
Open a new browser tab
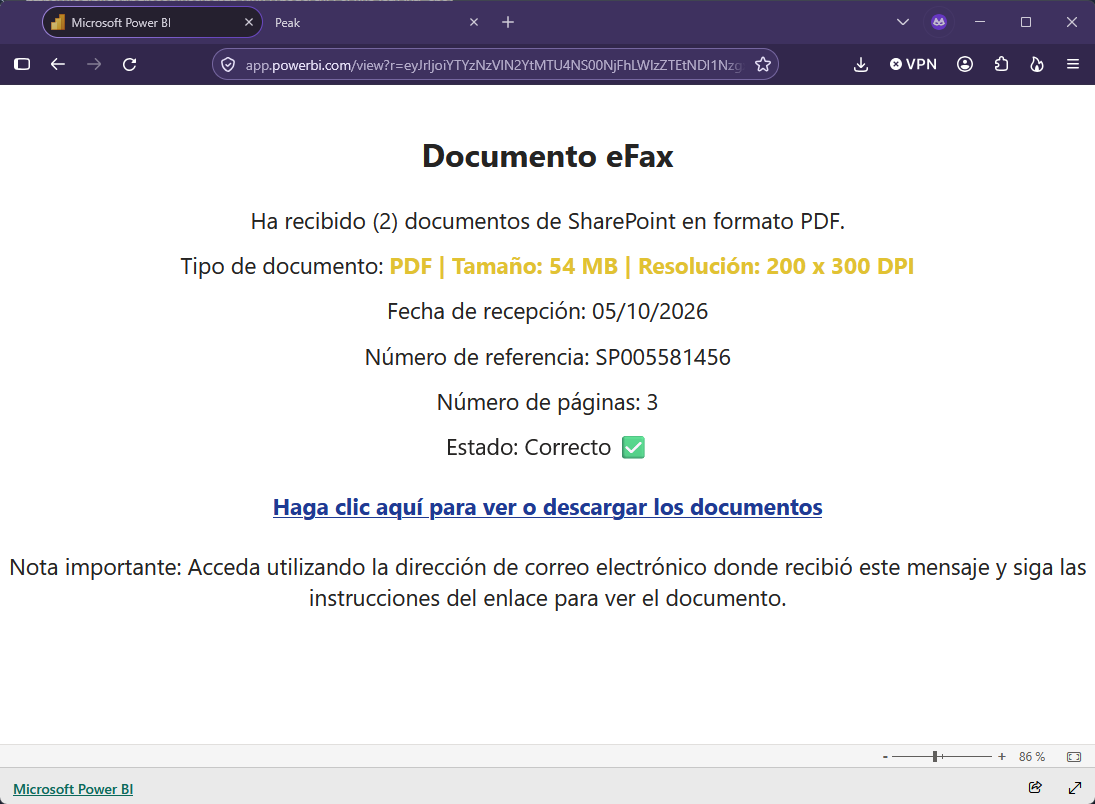(508, 22)
